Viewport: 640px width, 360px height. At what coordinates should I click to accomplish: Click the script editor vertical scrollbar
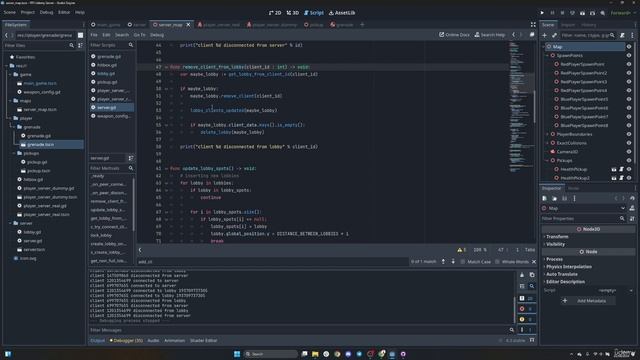coord(535,106)
